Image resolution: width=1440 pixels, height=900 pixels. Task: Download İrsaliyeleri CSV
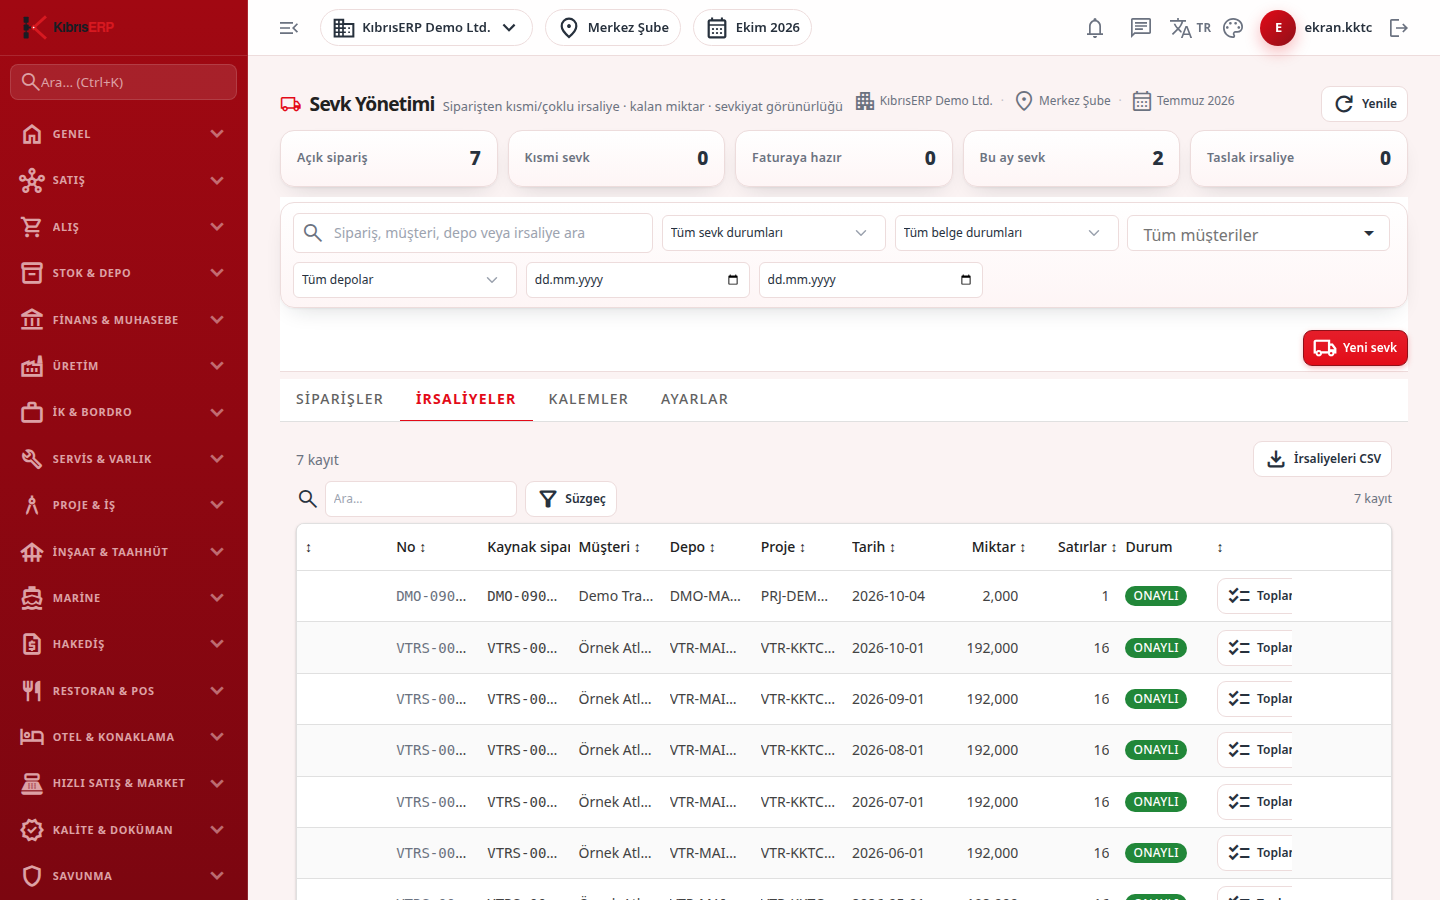click(x=1322, y=459)
